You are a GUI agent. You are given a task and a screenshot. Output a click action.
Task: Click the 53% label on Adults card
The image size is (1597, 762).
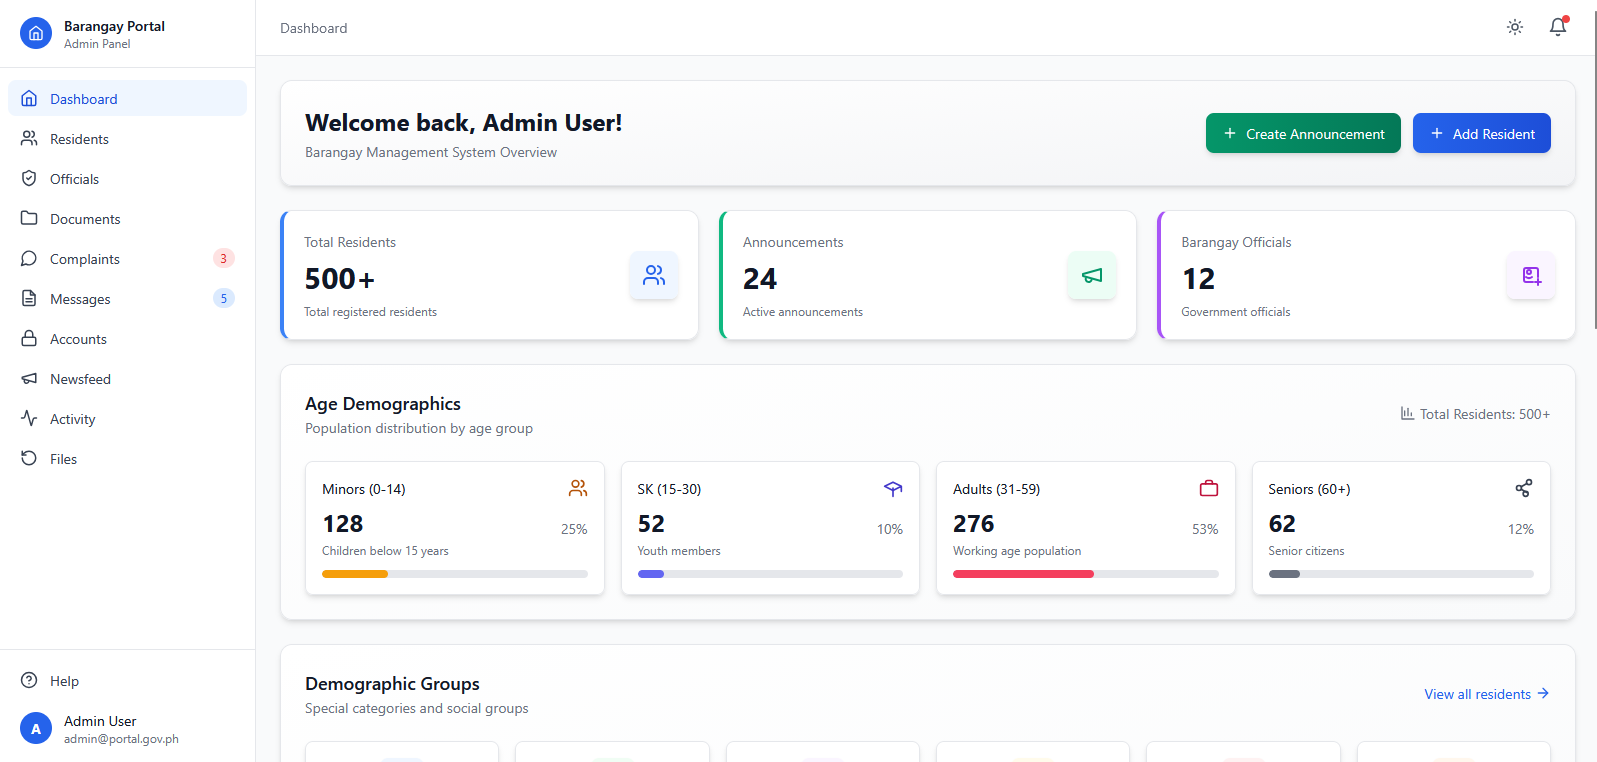point(1205,529)
